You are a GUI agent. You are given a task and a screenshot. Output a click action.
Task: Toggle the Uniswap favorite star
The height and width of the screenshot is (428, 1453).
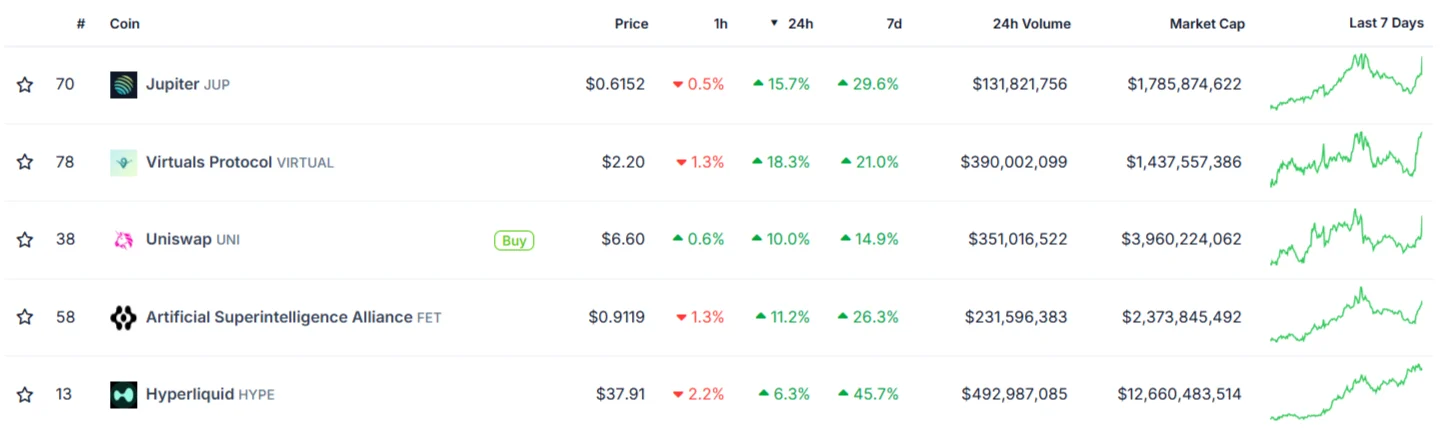coord(25,240)
